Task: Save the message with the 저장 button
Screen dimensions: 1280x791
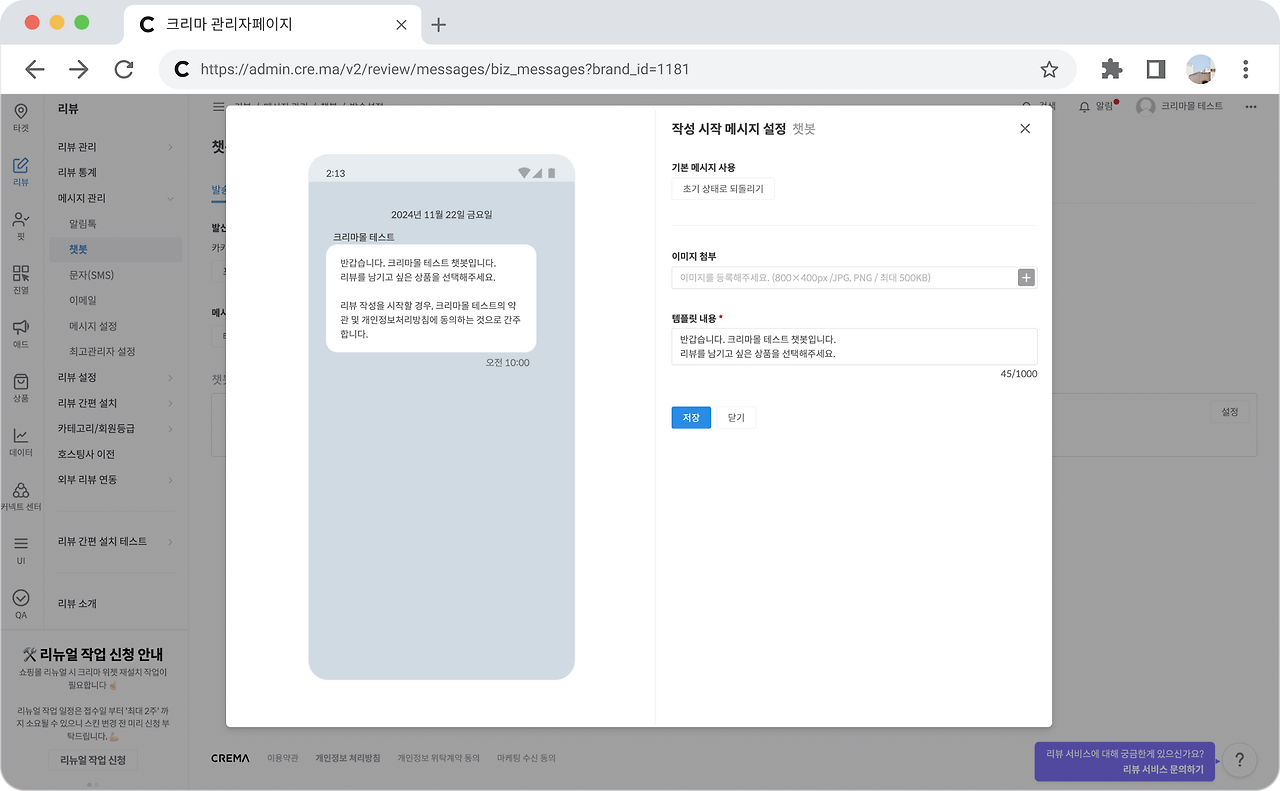Action: 691,417
